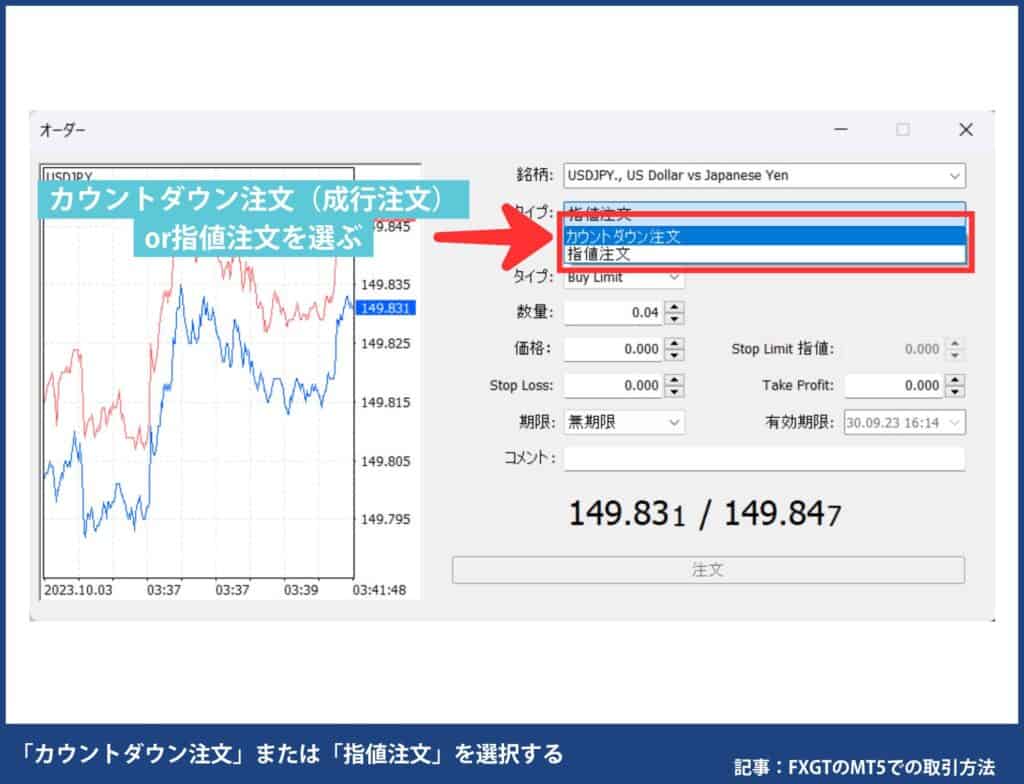This screenshot has width=1024, height=784.
Task: Click the 149.795 price axis label
Action: coord(385,519)
